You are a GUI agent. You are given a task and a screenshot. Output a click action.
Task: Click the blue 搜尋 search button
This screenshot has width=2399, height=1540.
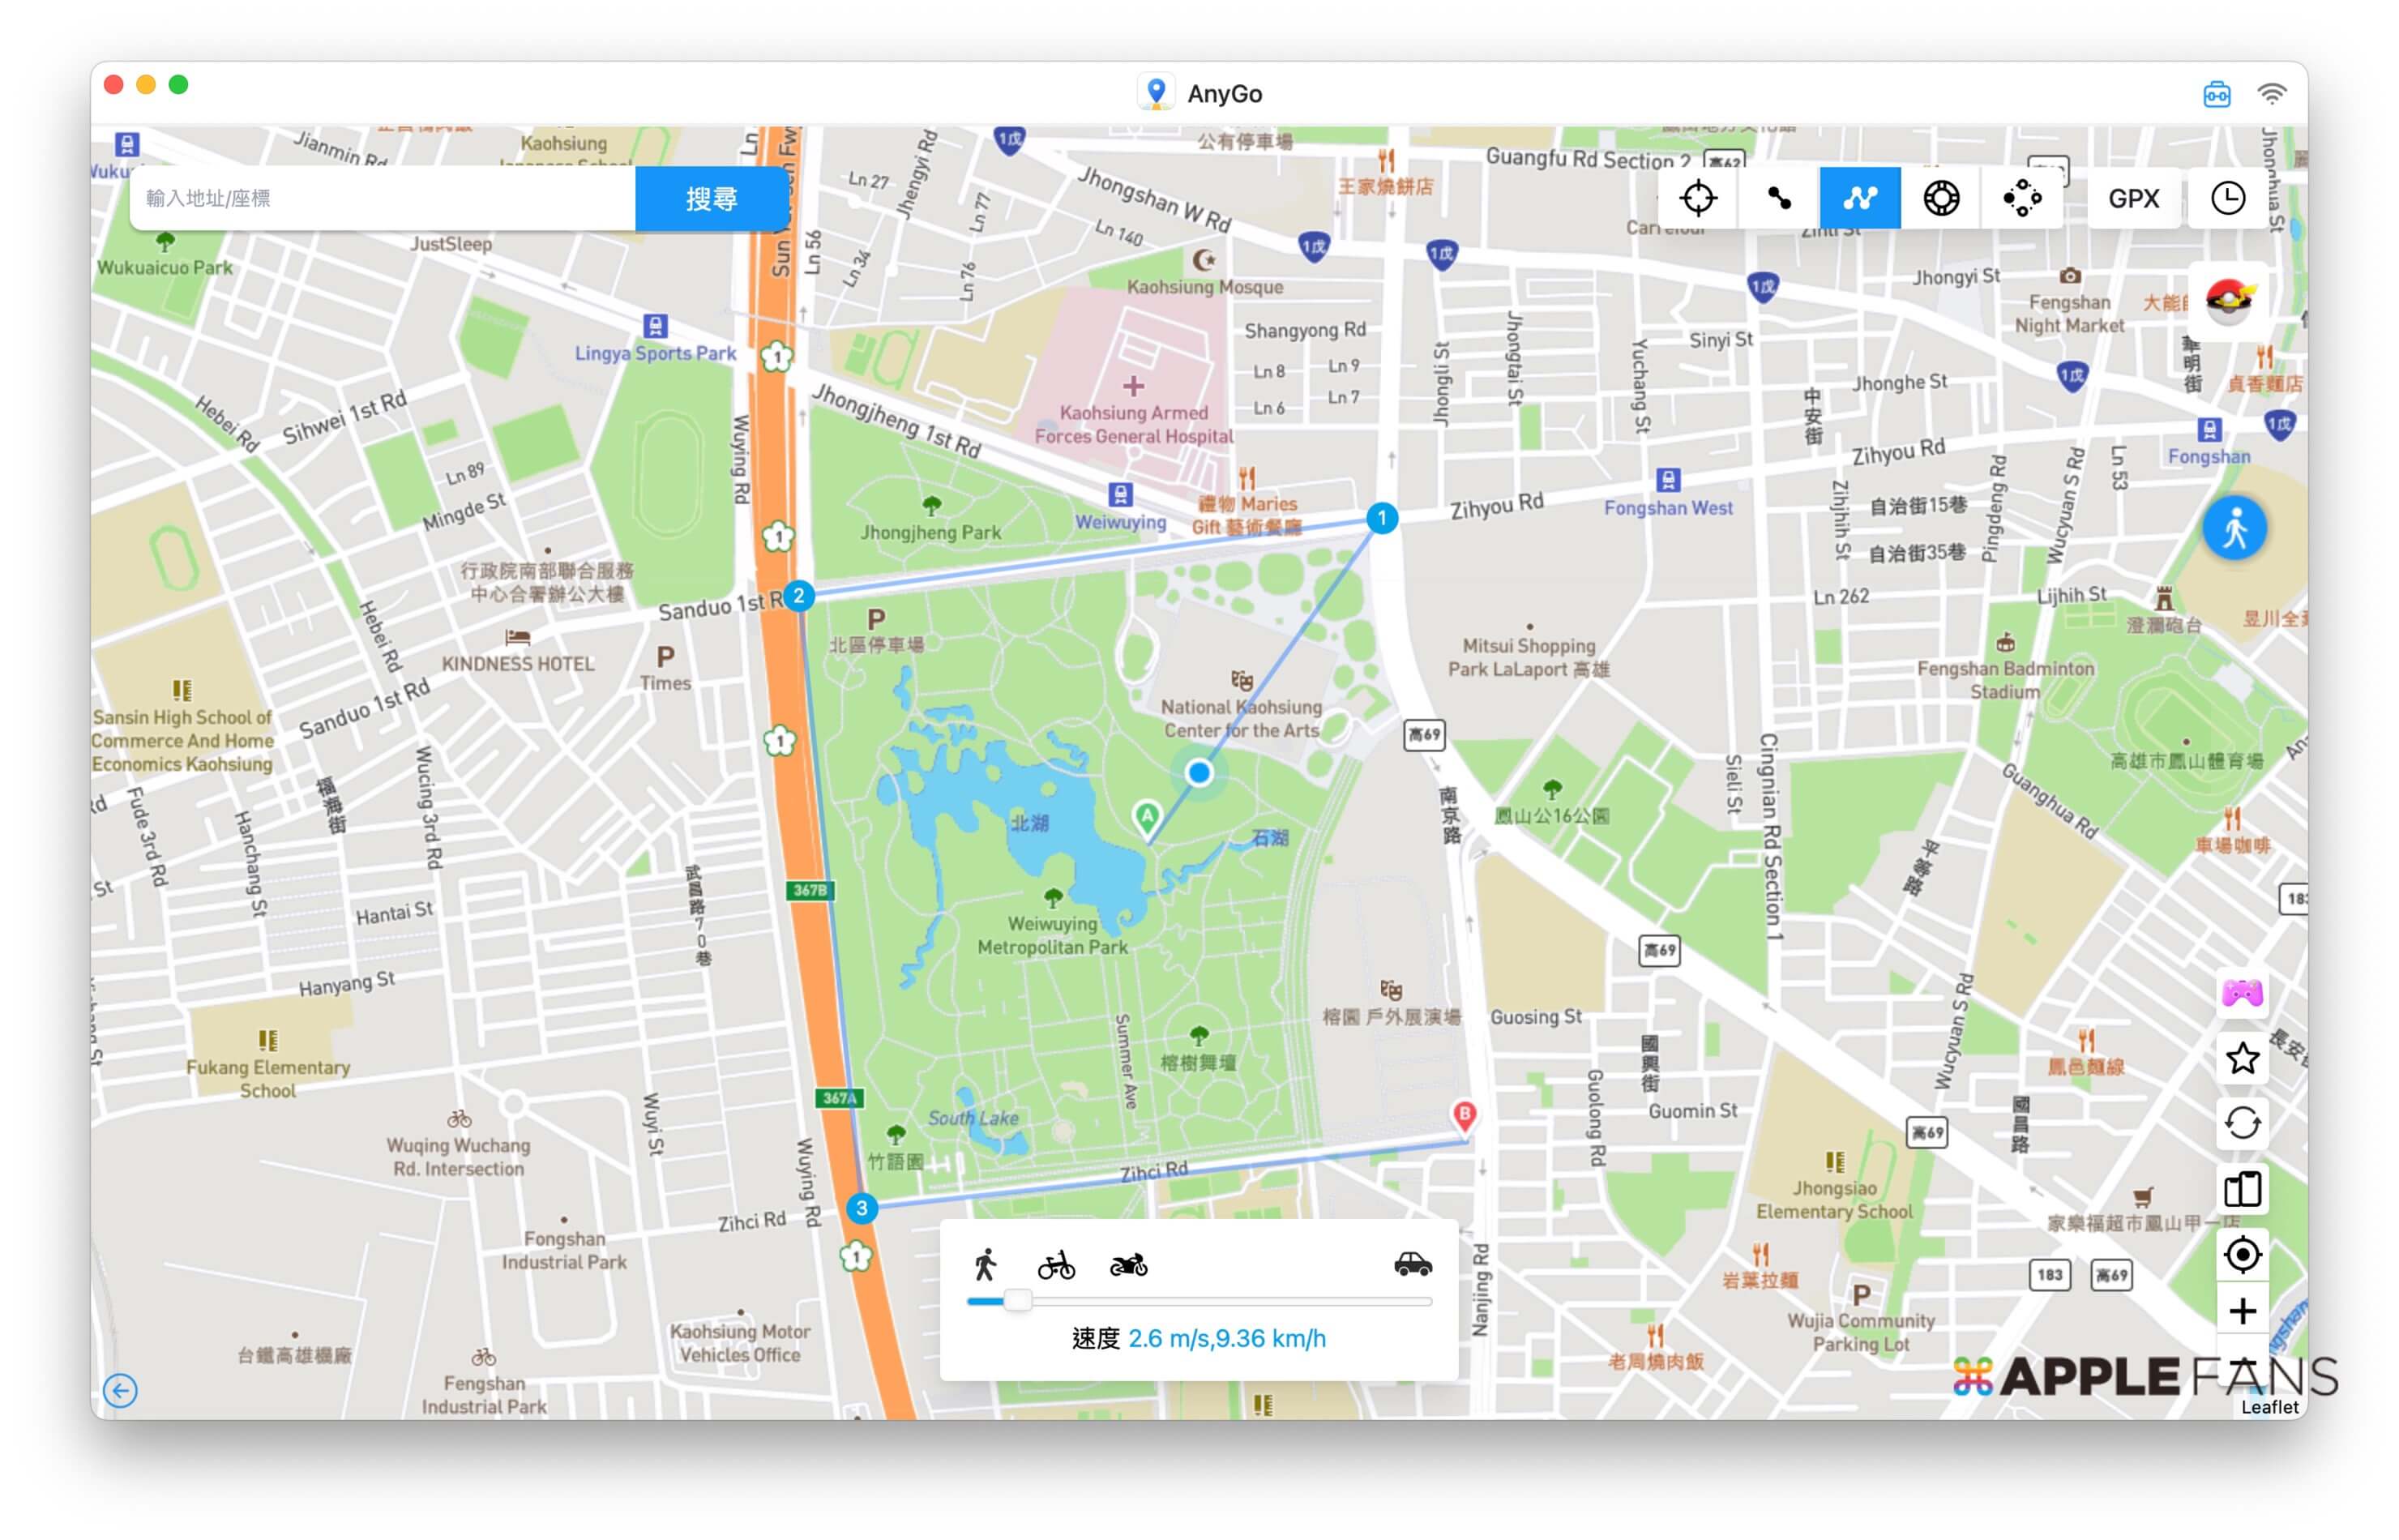711,198
